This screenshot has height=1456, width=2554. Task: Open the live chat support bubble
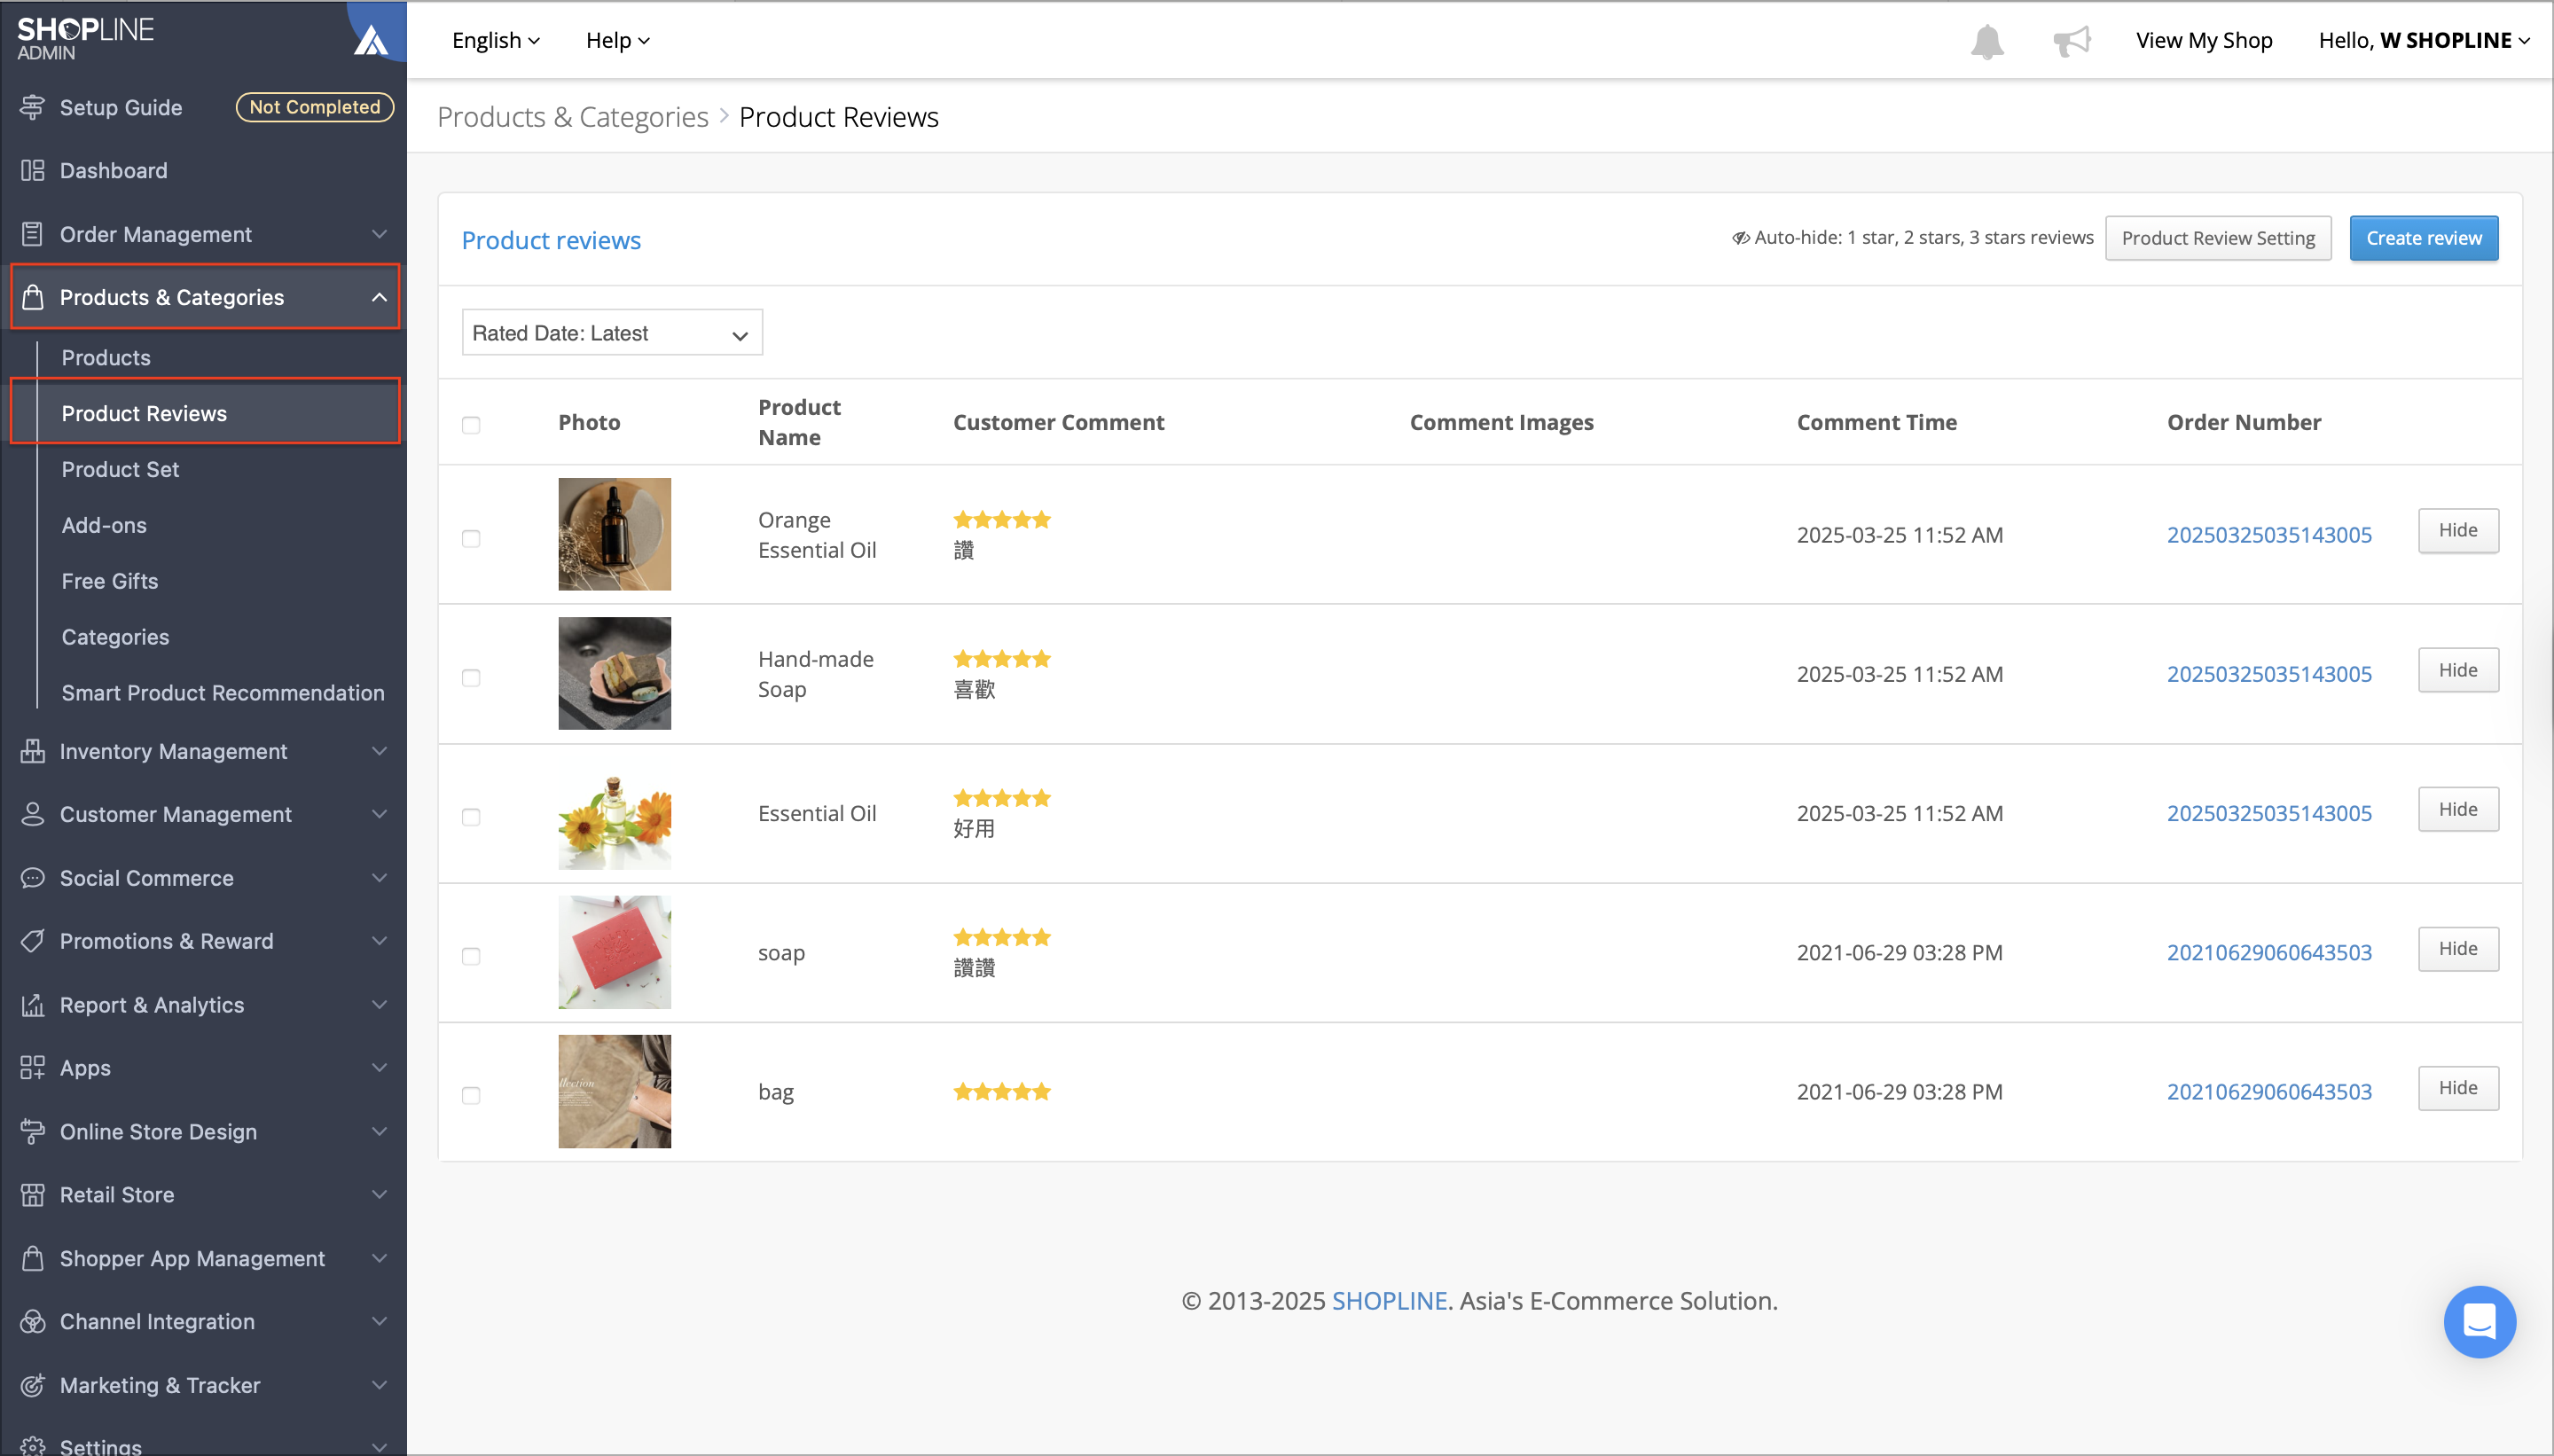[x=2479, y=1322]
